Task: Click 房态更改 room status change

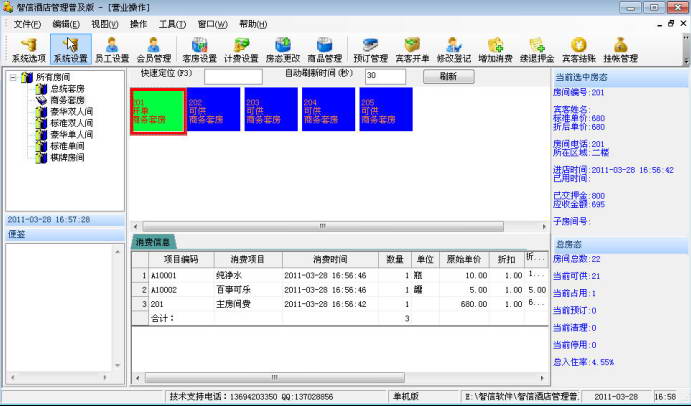Action: [282, 50]
